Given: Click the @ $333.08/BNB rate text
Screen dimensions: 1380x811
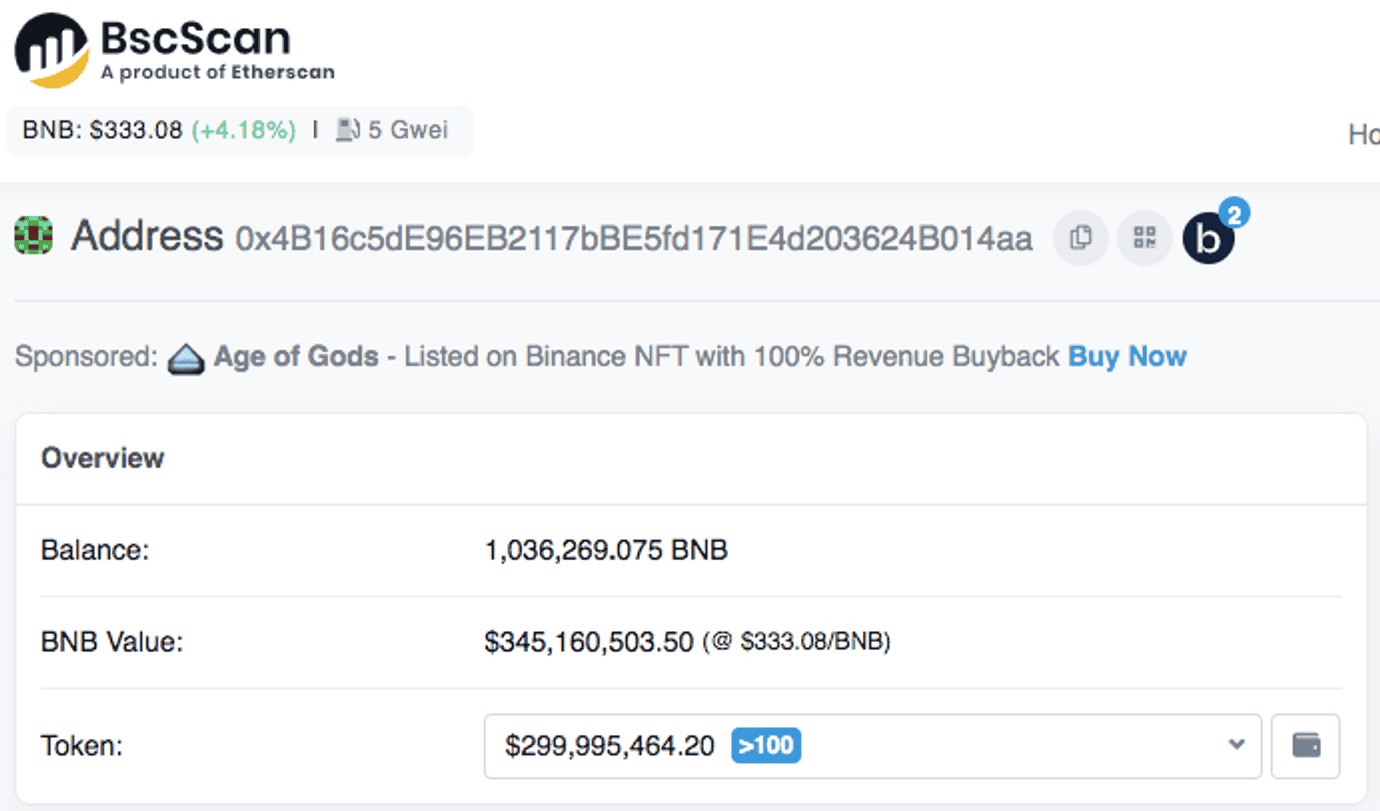Looking at the screenshot, I should (x=797, y=642).
